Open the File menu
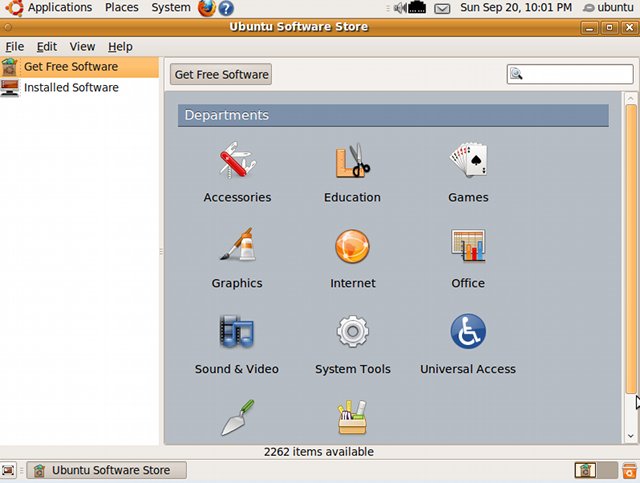Screen dimensions: 640x483 tap(15, 47)
